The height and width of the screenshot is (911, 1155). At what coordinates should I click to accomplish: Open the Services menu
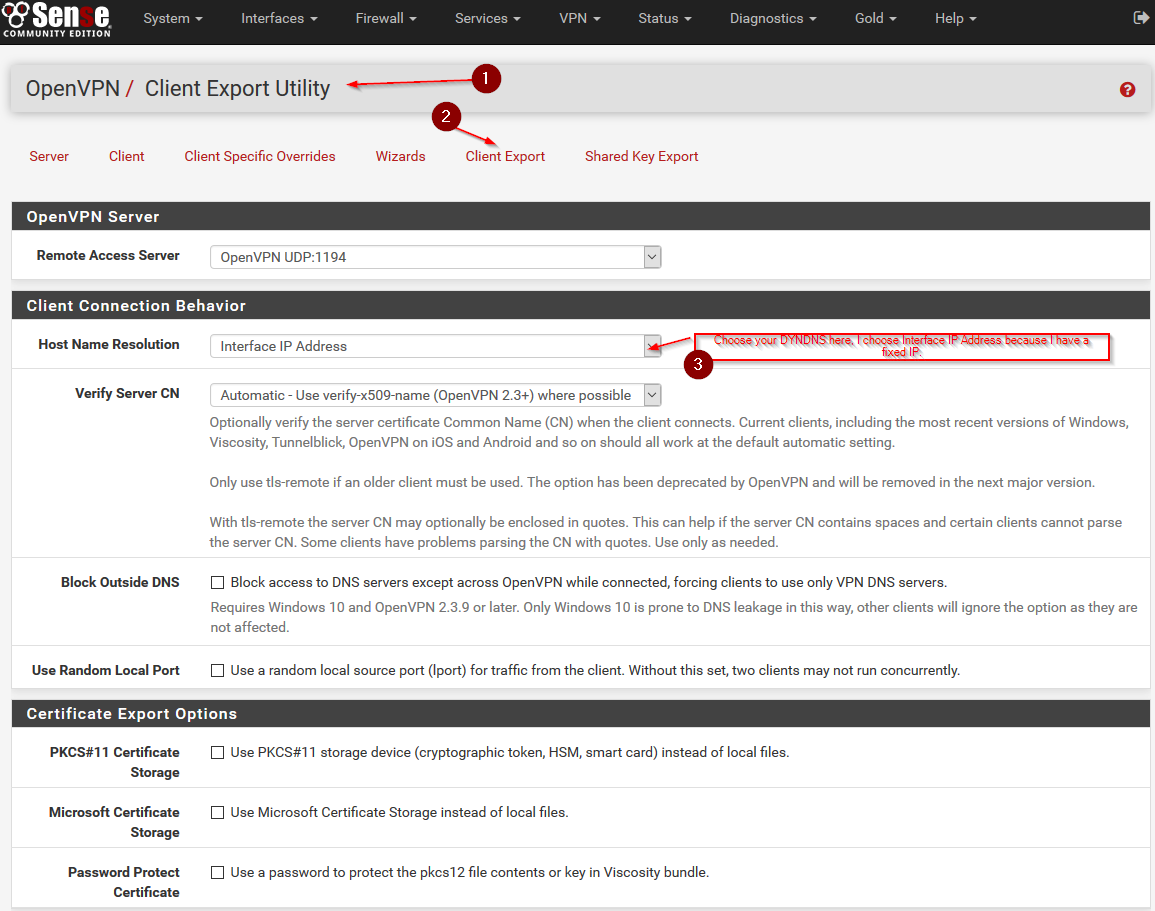pyautogui.click(x=488, y=18)
